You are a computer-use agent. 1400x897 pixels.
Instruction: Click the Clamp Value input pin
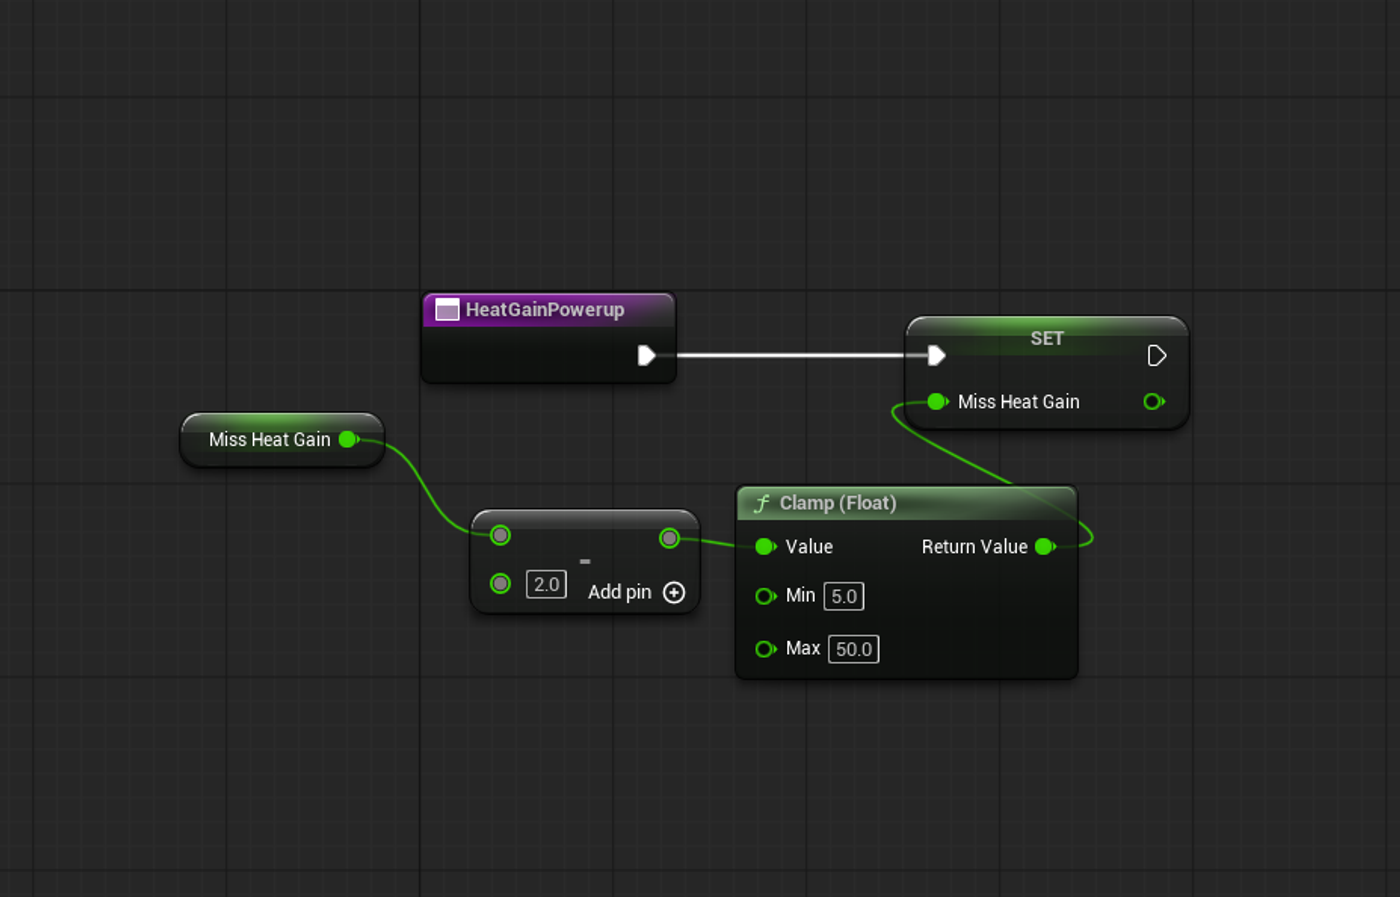pyautogui.click(x=765, y=547)
